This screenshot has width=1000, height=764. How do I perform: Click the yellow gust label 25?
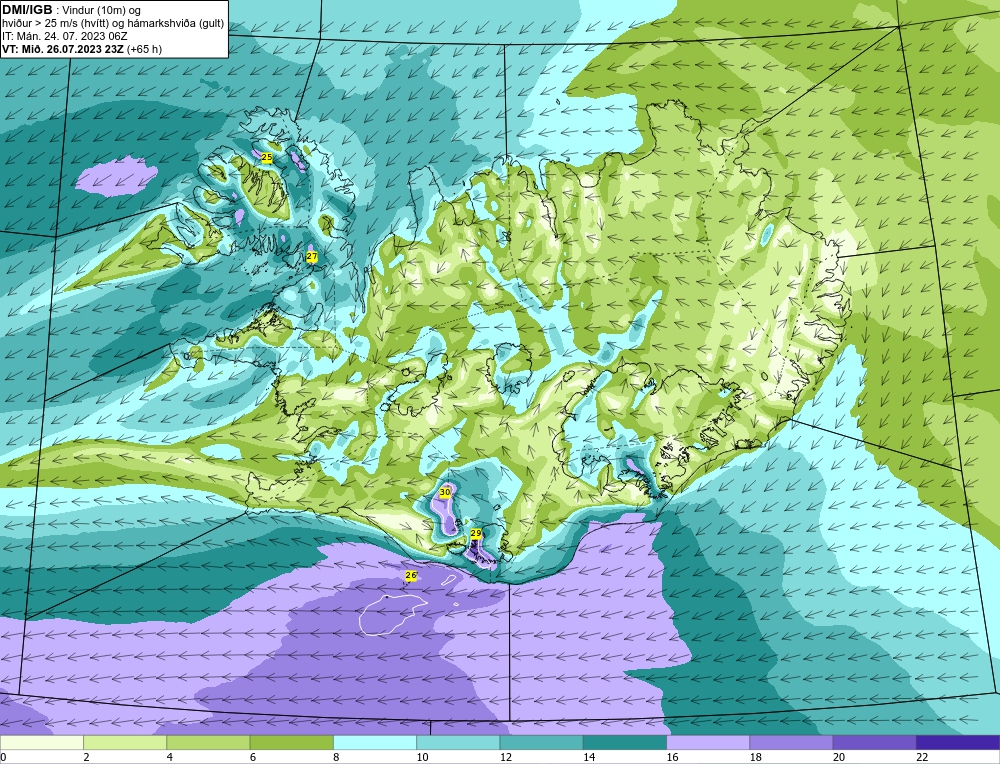coord(267,158)
